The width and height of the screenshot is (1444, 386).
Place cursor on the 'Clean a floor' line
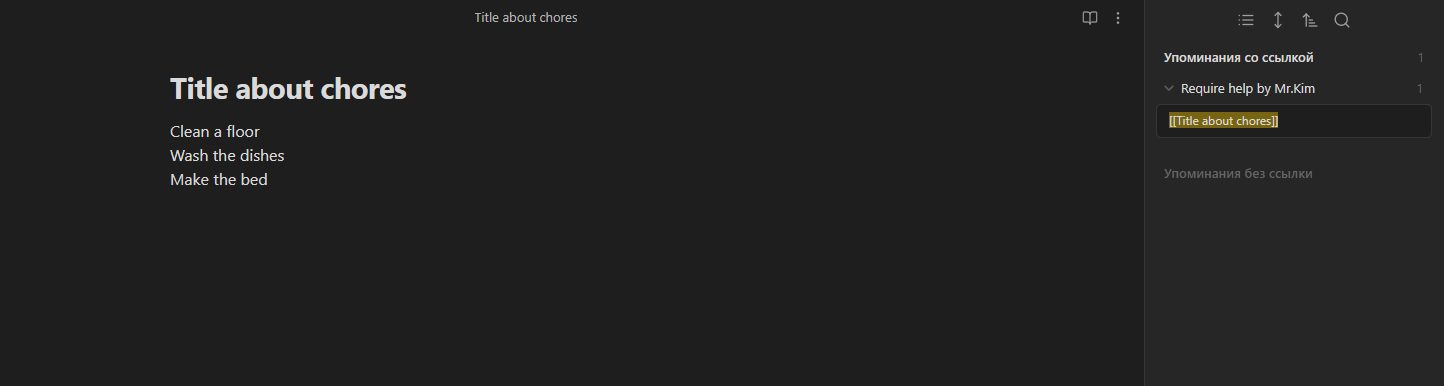click(x=215, y=132)
